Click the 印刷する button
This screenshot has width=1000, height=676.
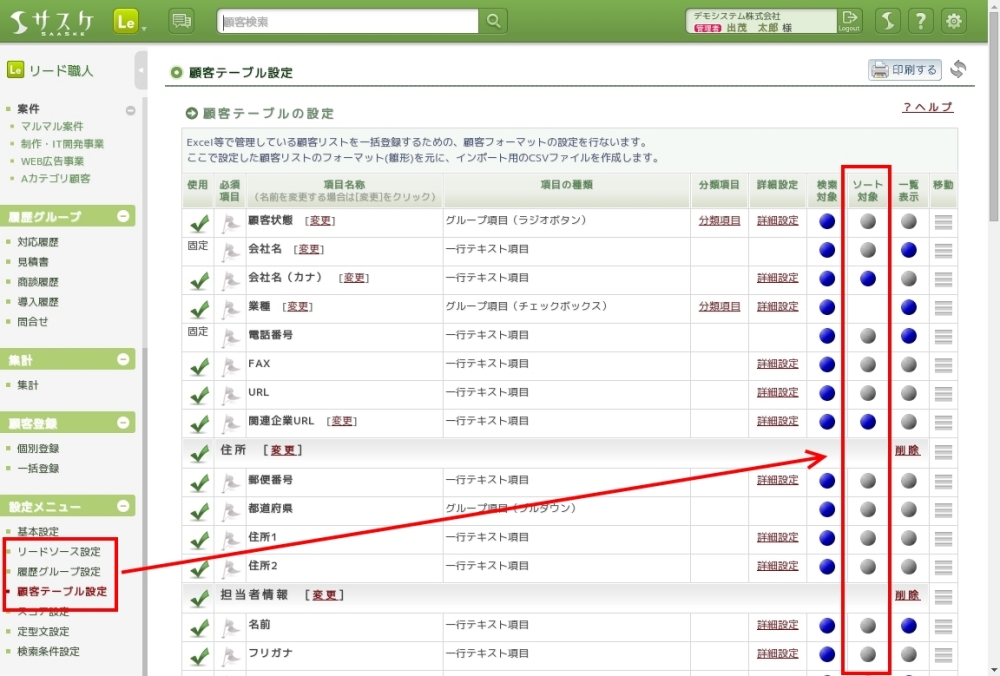tap(905, 70)
